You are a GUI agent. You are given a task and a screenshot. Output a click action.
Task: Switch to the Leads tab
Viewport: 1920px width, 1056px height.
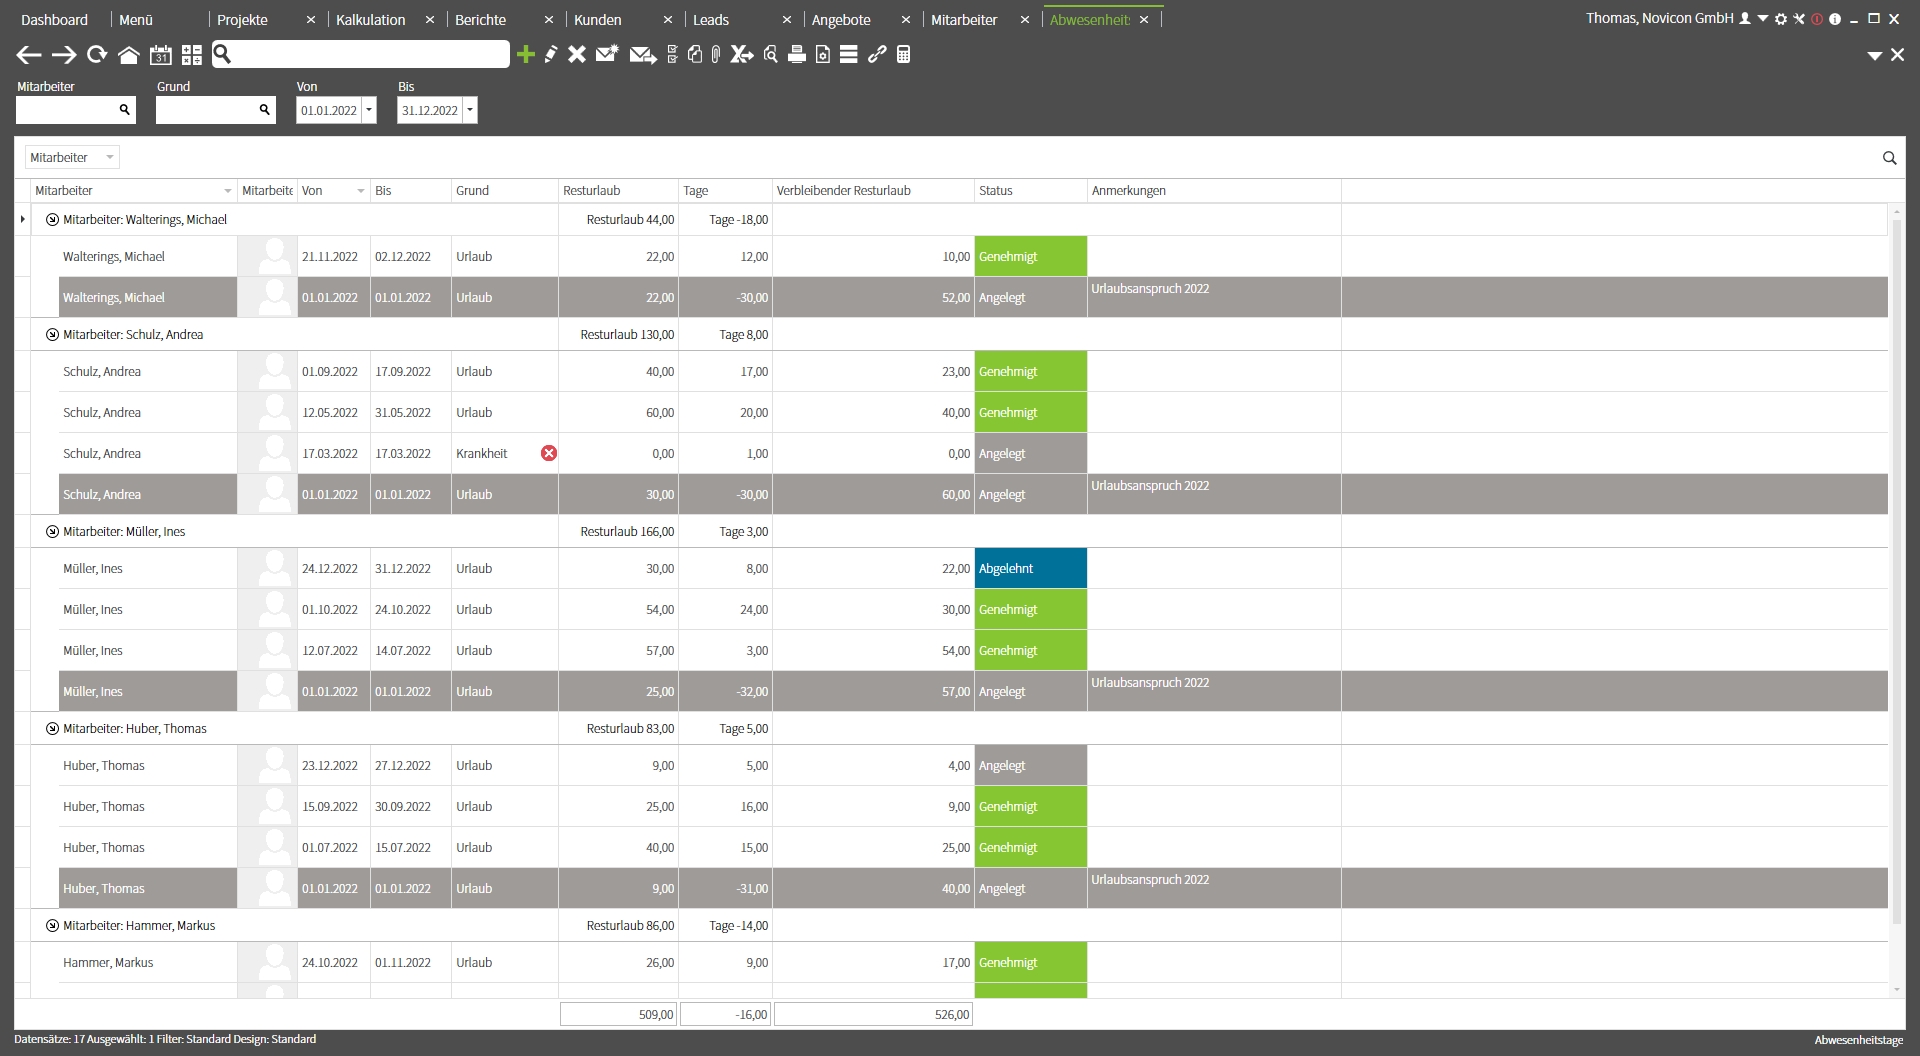[711, 20]
